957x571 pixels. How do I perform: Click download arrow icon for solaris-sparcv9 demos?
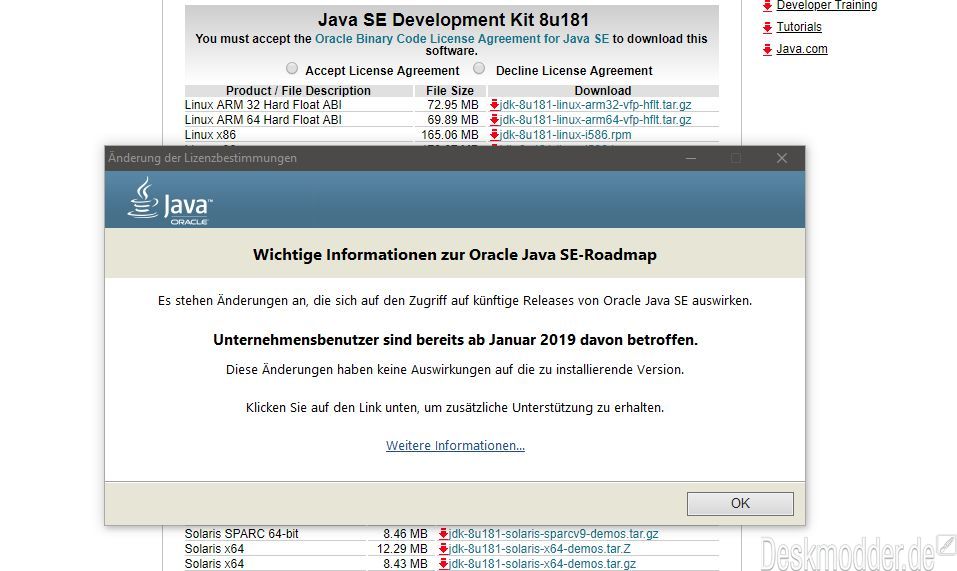pos(444,534)
